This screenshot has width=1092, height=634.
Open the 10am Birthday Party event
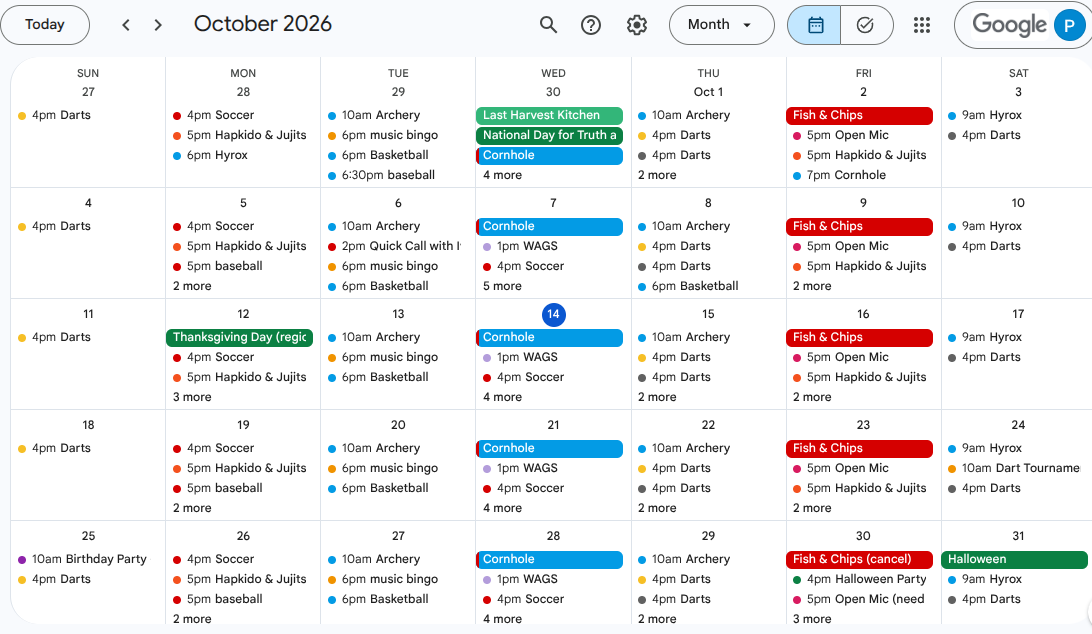(84, 559)
